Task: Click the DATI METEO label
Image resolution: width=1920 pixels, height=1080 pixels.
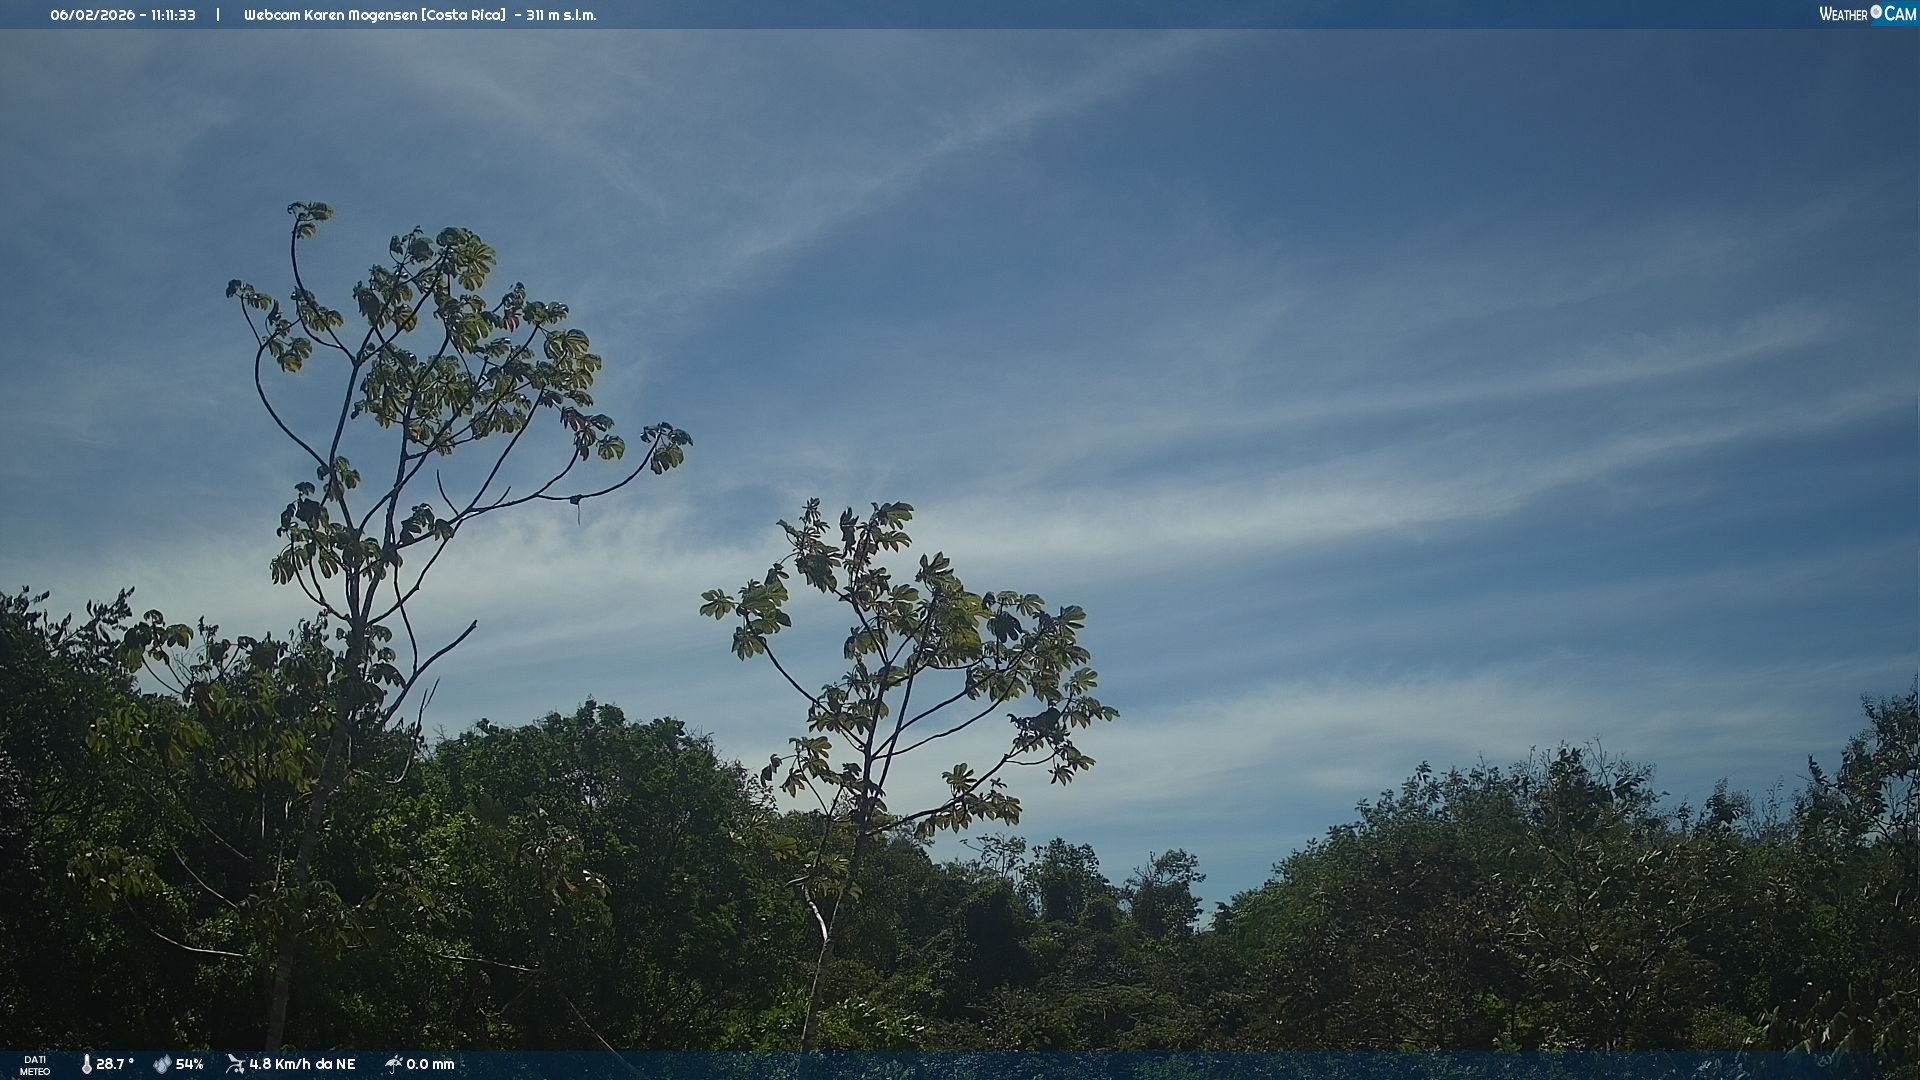Action: 35,1065
